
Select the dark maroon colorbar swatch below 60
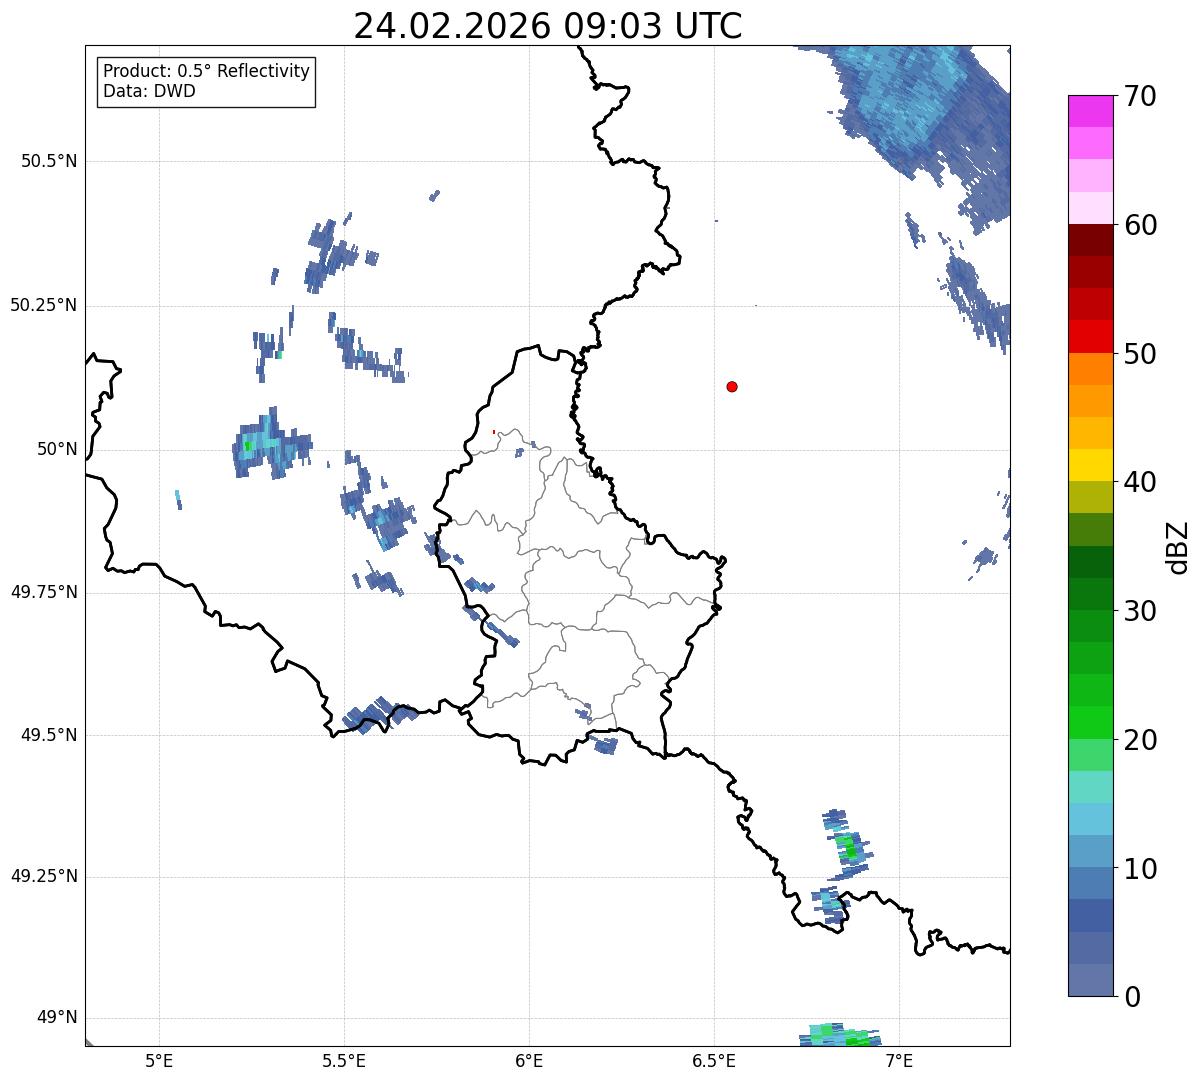coord(1090,240)
